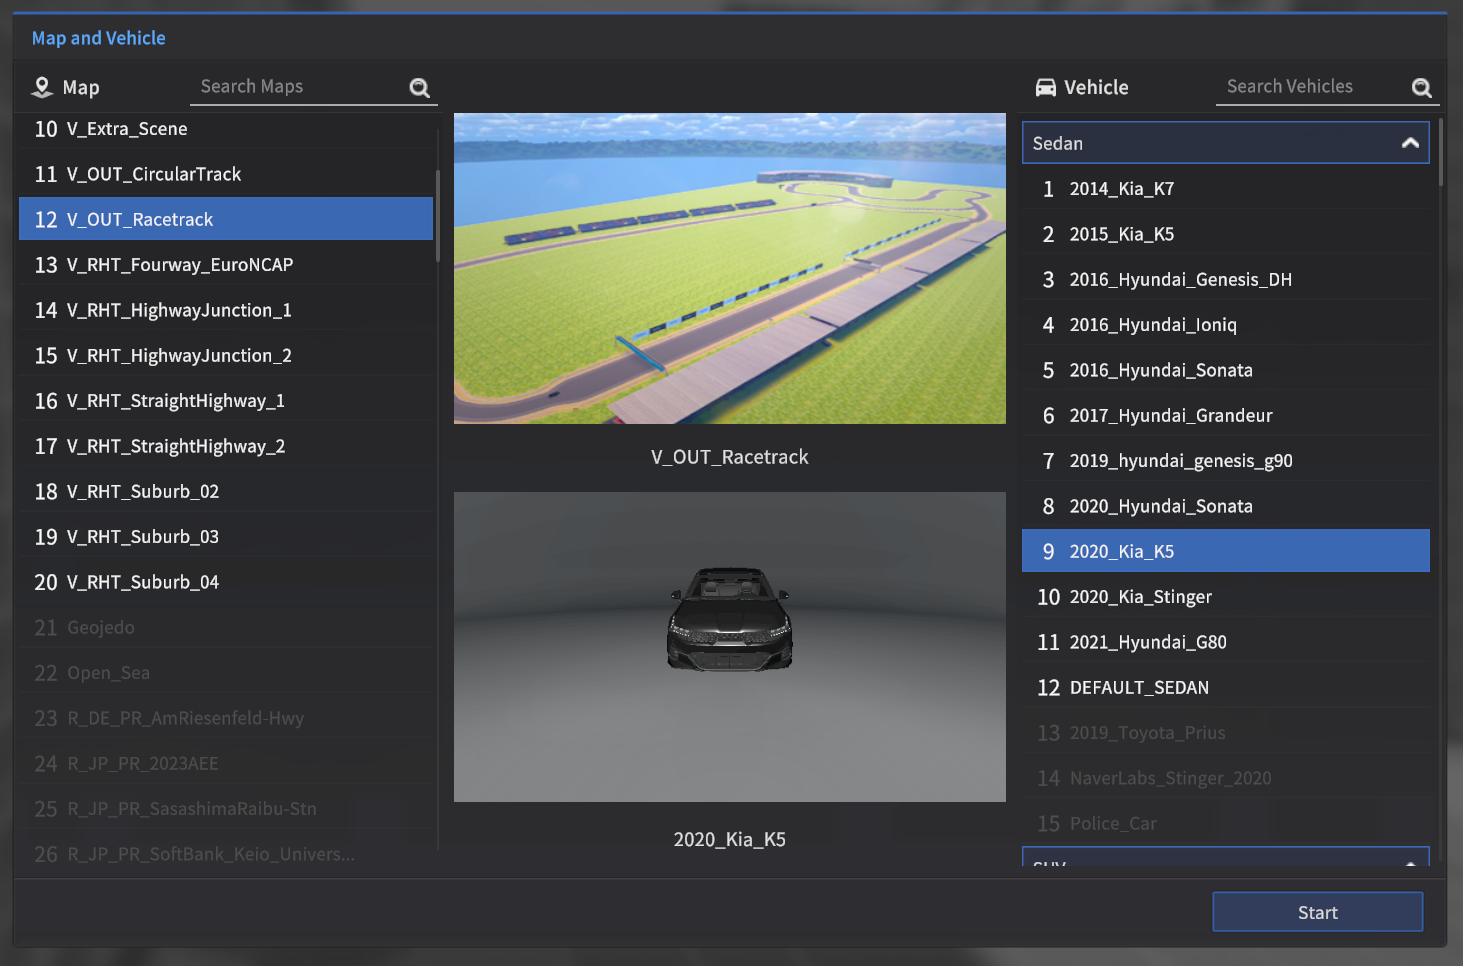
Task: Select vehicle 2016_Hyundai_Genesis_DH
Action: point(1225,279)
